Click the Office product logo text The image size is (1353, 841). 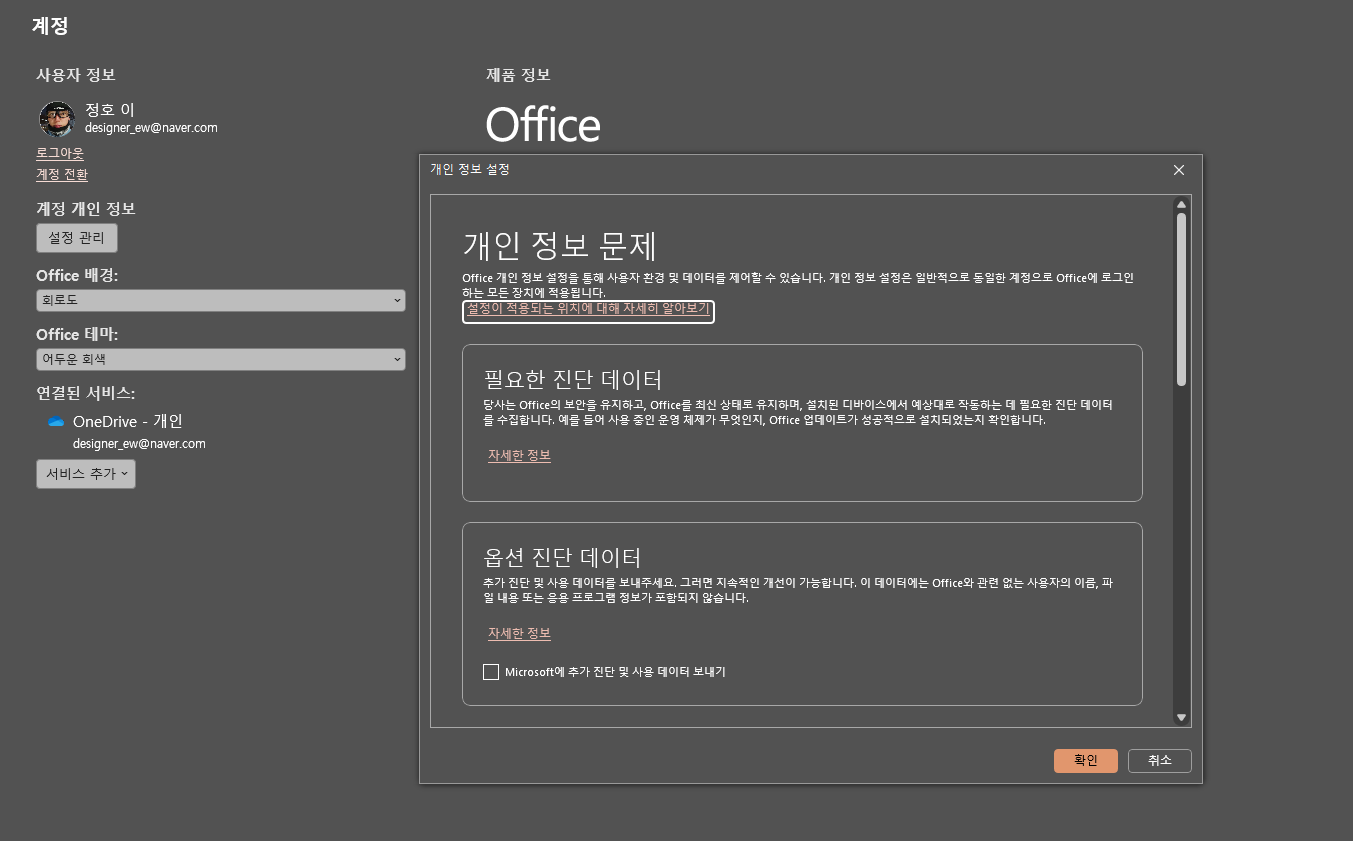pos(543,125)
